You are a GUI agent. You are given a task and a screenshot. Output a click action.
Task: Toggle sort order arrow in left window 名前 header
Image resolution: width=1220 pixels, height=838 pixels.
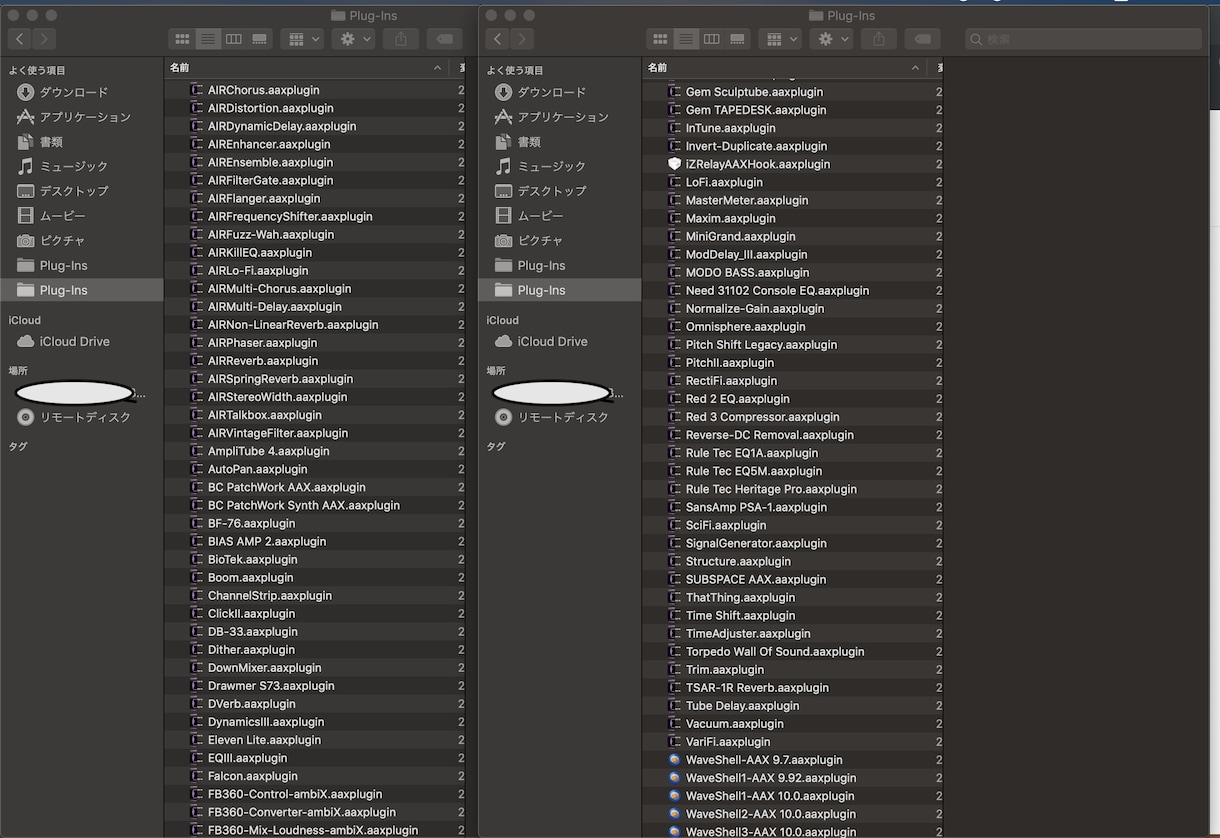[437, 68]
